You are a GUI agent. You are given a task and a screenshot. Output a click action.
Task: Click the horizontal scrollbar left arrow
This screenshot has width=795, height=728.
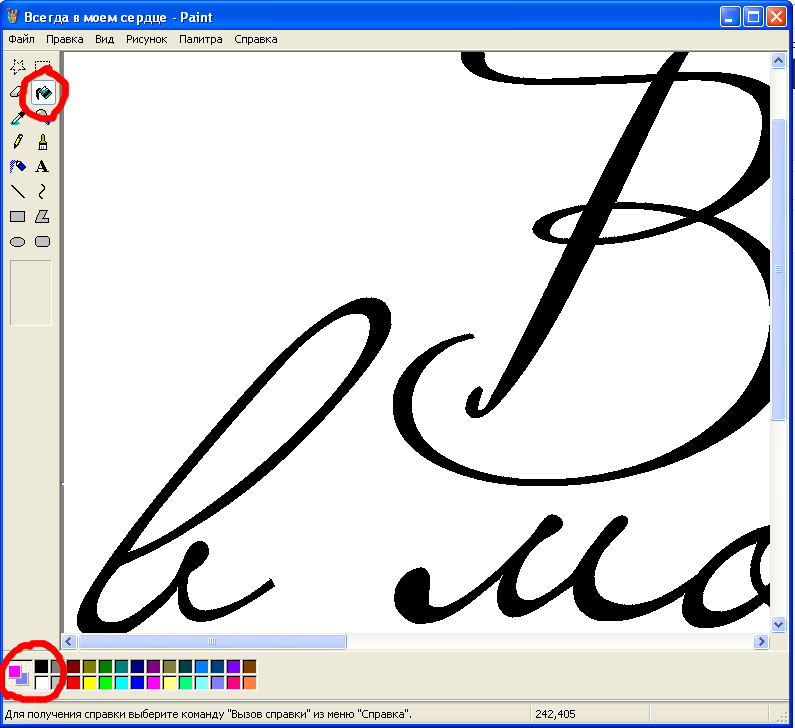[x=69, y=642]
